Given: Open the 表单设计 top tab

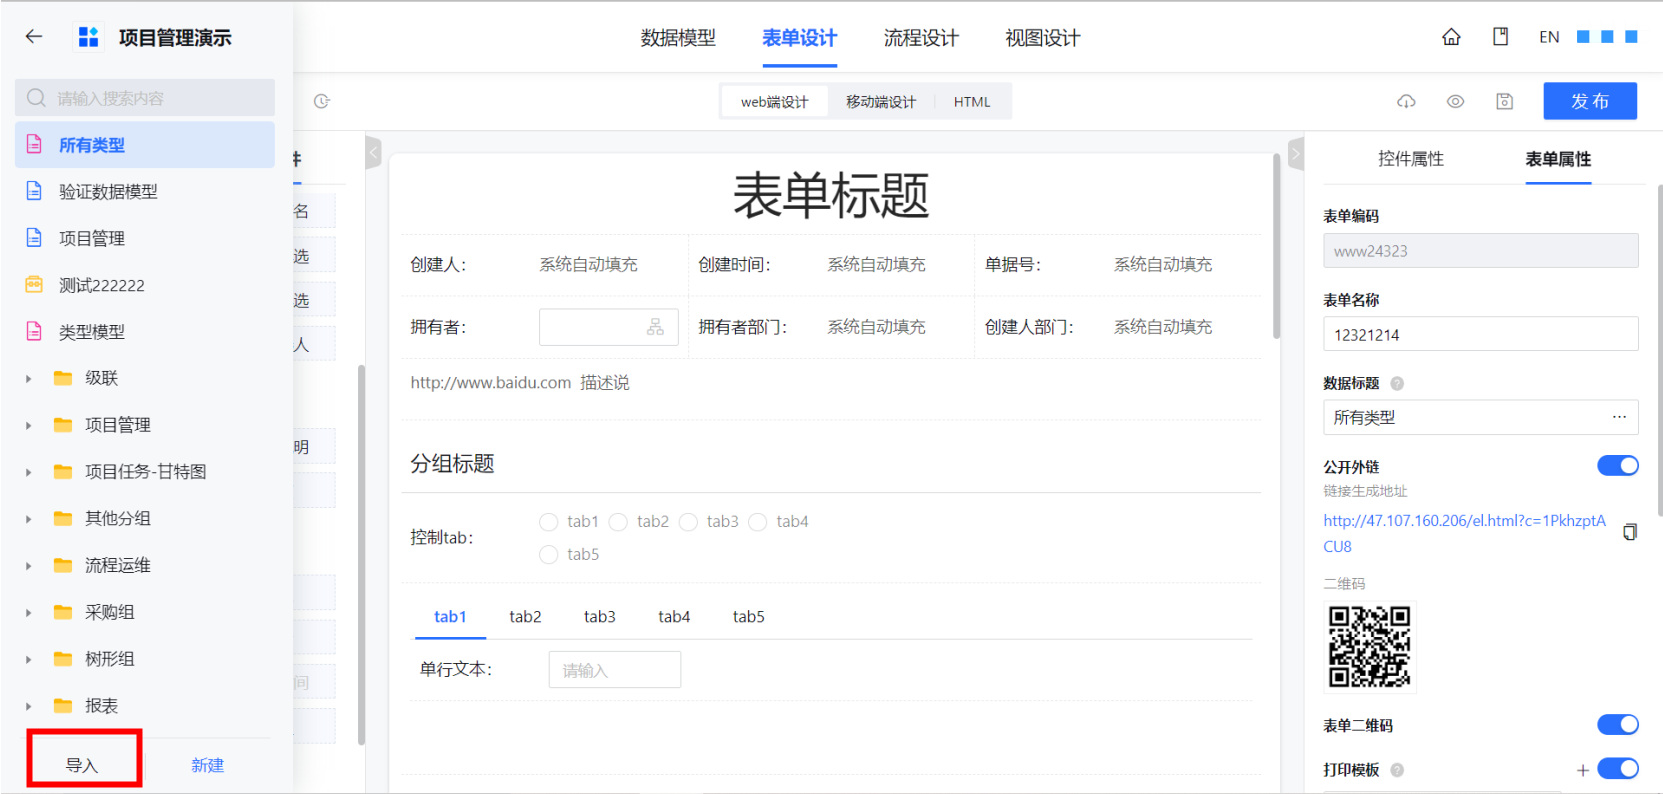Looking at the screenshot, I should [799, 38].
